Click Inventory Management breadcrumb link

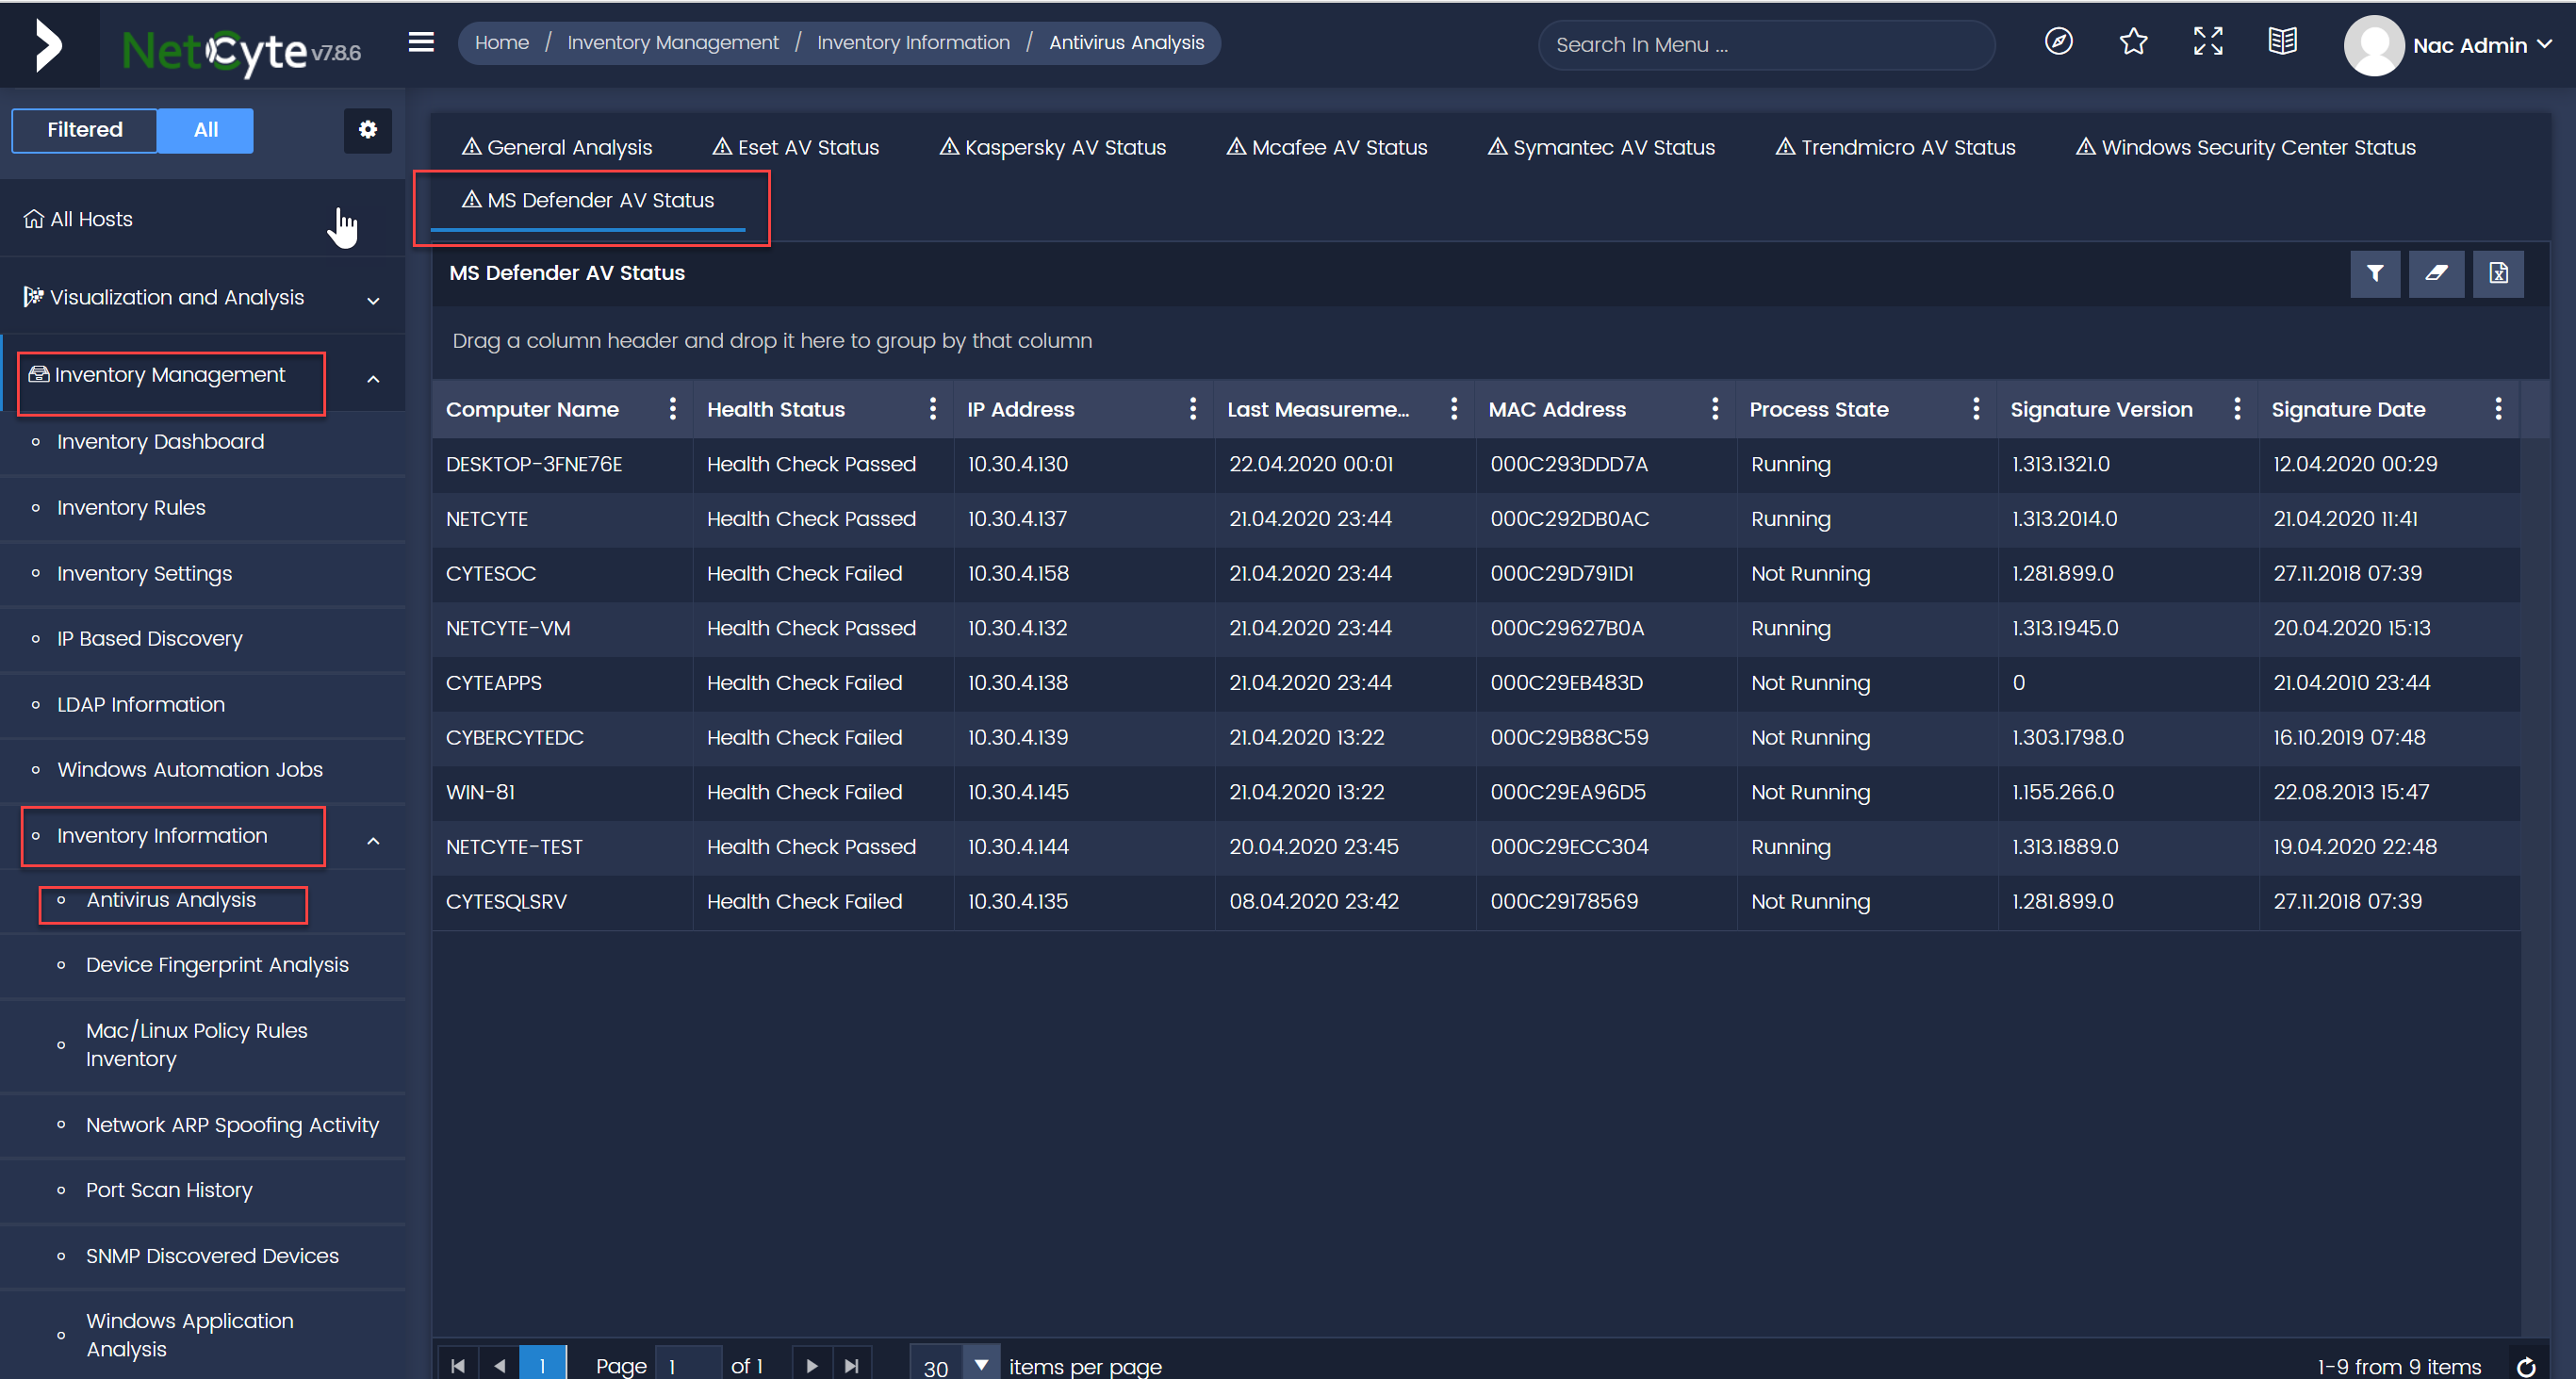click(673, 43)
